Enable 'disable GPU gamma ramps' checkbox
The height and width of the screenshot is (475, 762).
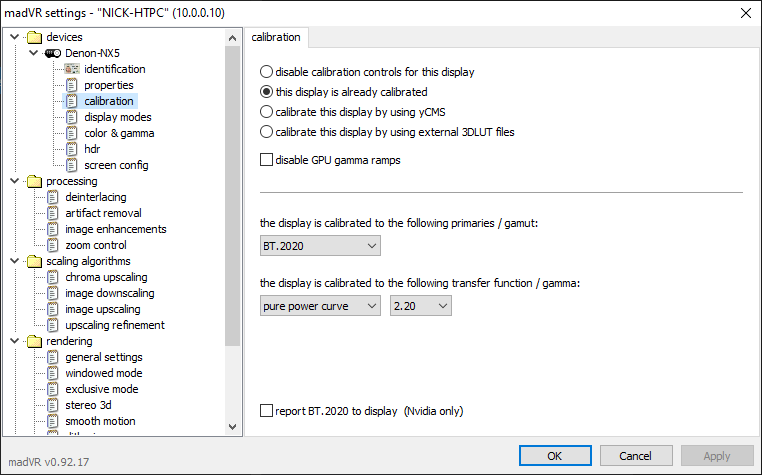pyautogui.click(x=266, y=160)
